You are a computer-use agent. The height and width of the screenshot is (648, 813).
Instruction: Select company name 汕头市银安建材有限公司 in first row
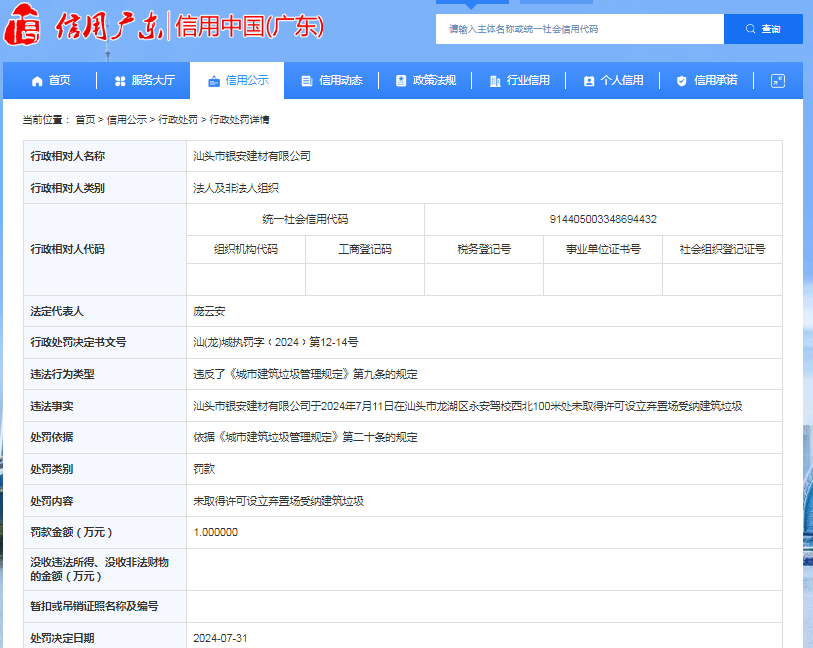click(252, 156)
